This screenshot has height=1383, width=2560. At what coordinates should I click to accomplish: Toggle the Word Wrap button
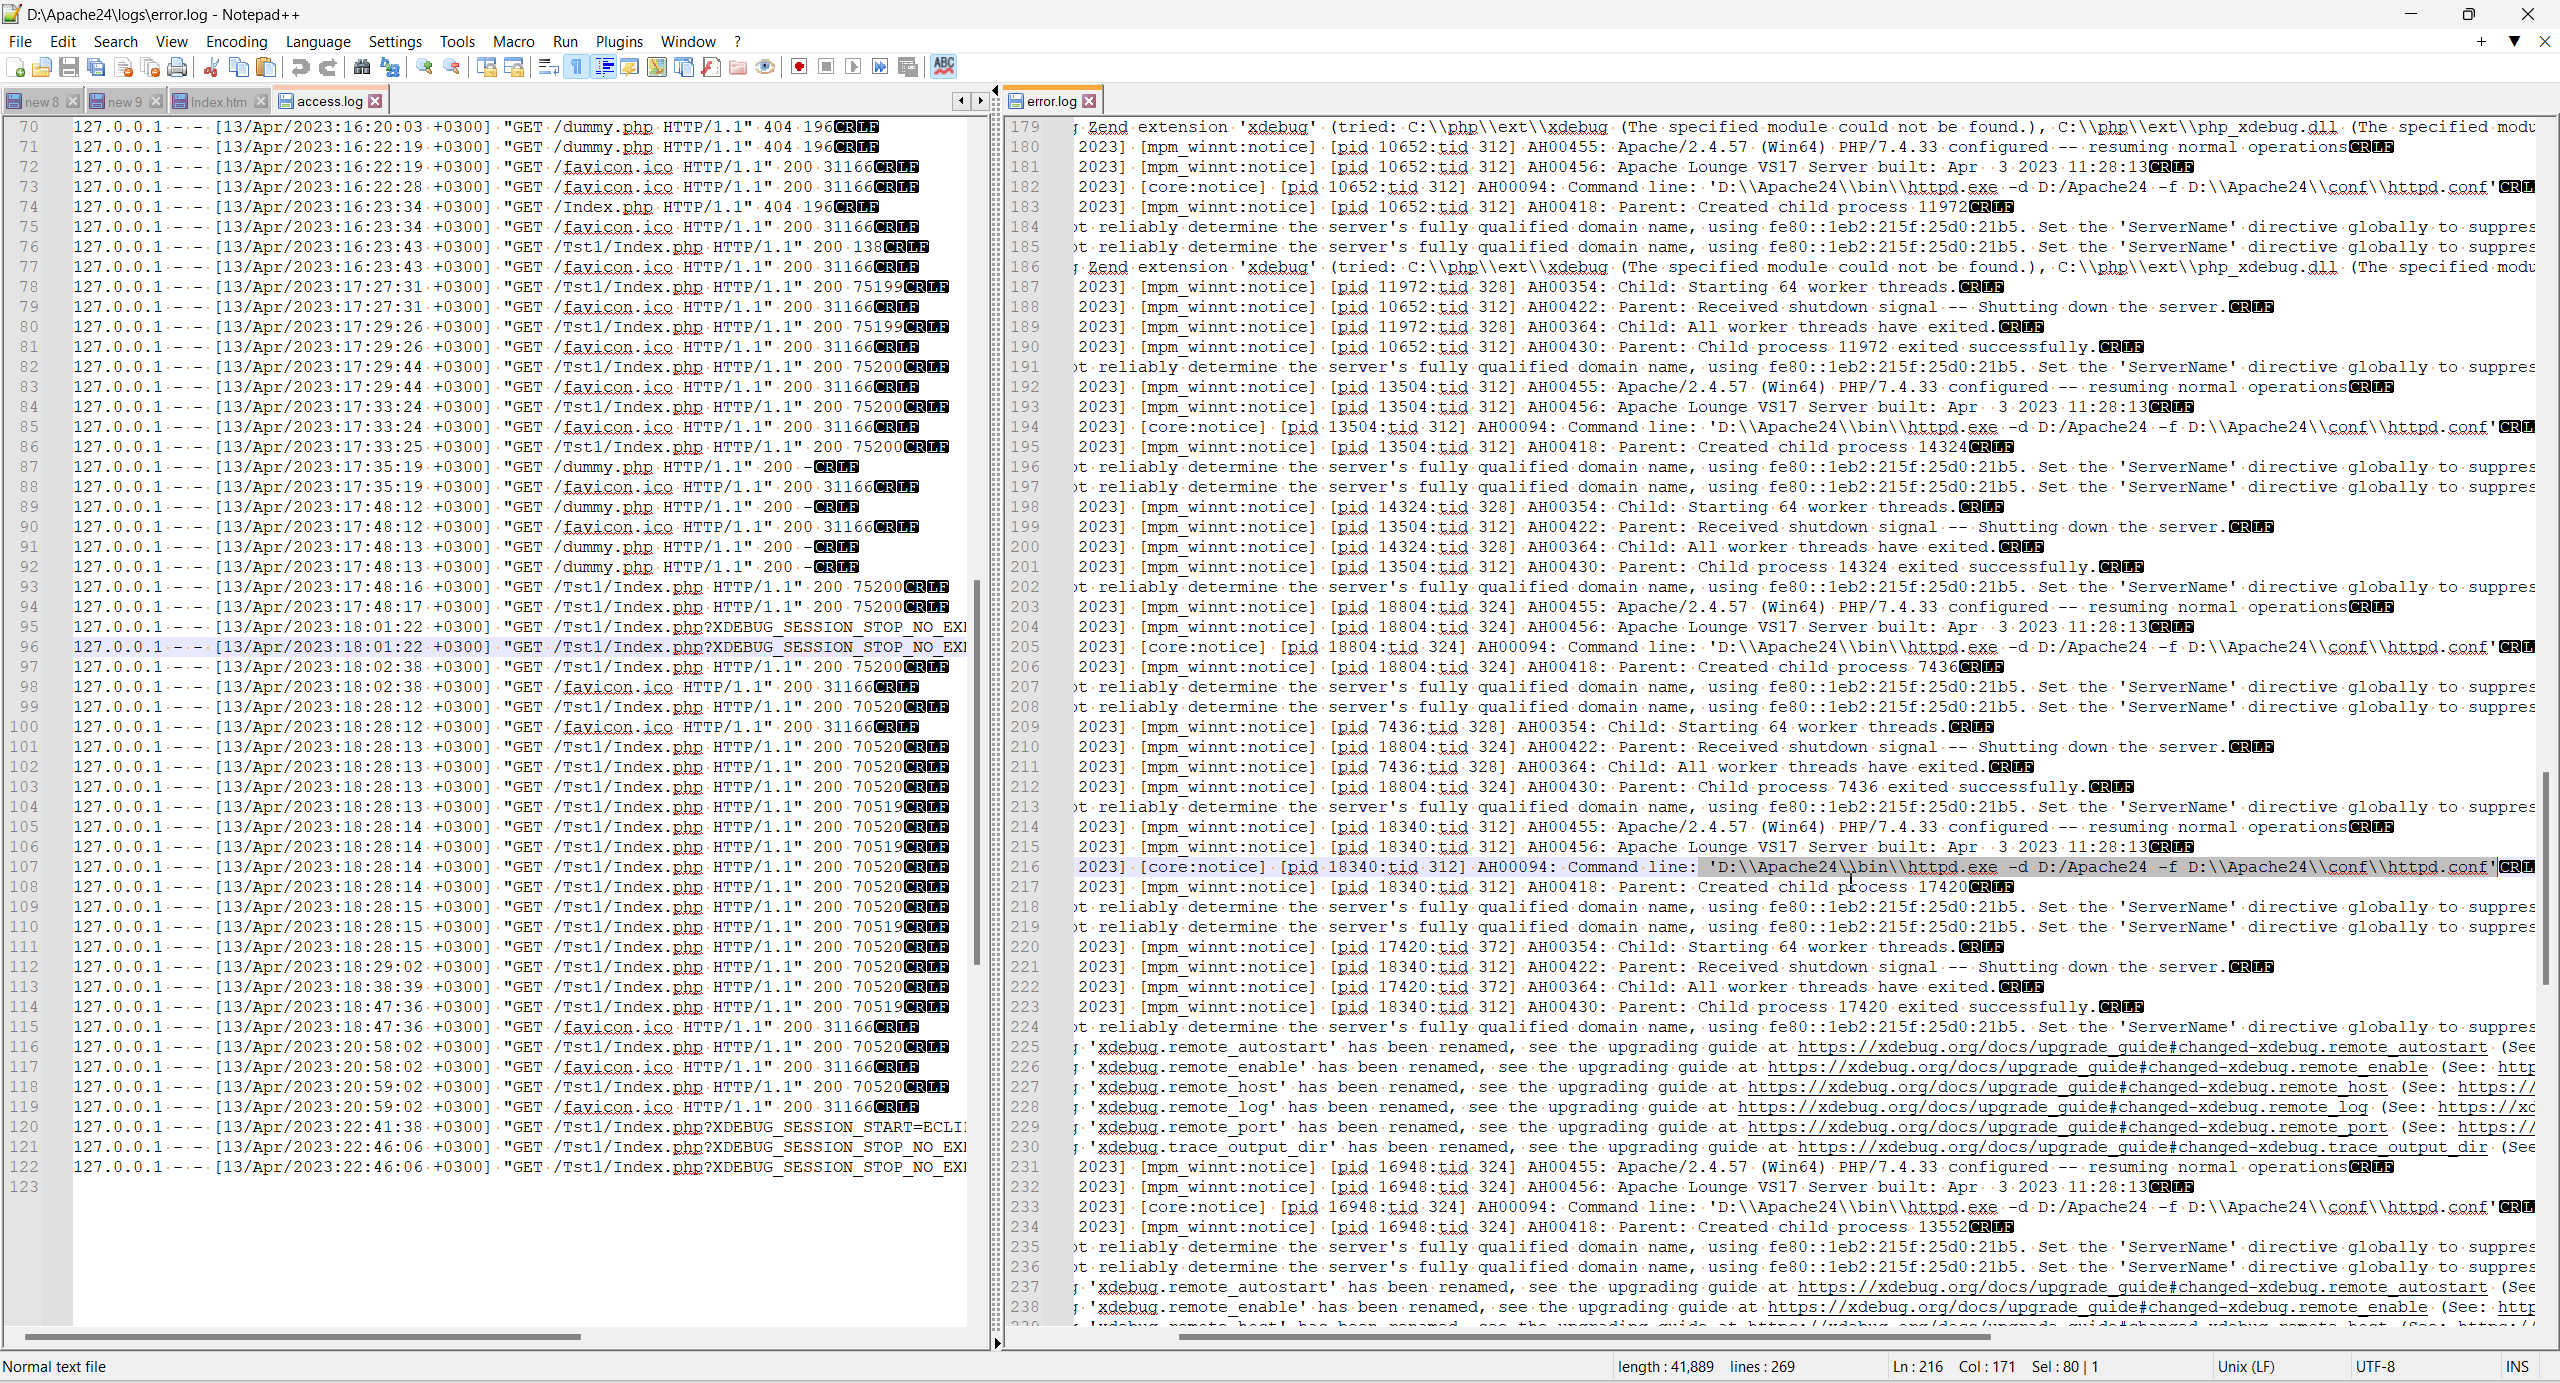tap(548, 67)
